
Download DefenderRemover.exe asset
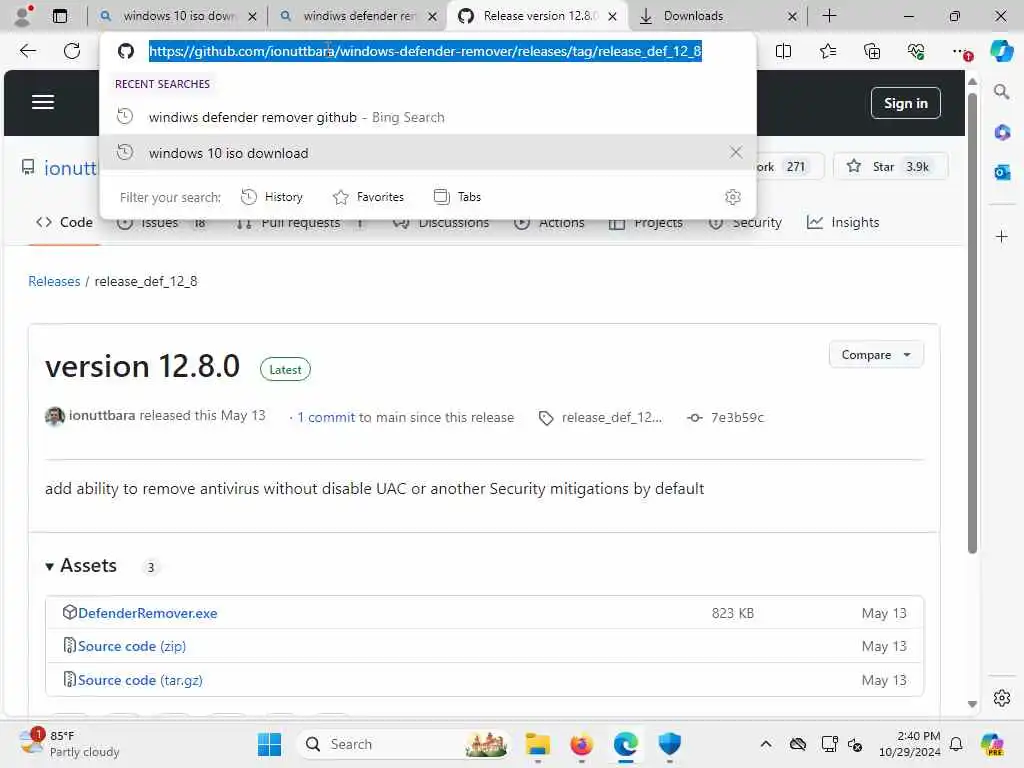coord(148,613)
